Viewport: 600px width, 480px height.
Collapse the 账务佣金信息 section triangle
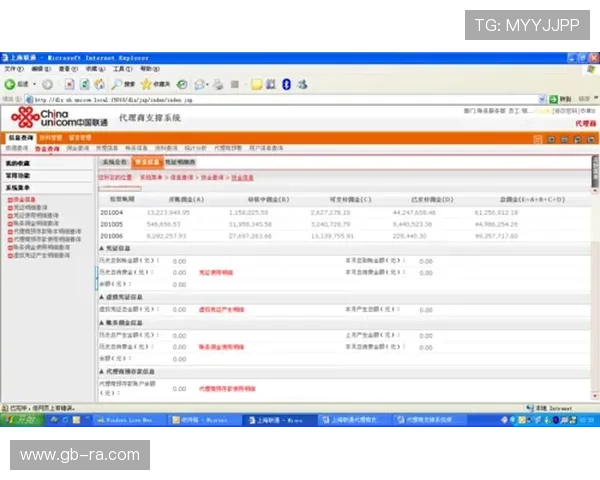101,323
